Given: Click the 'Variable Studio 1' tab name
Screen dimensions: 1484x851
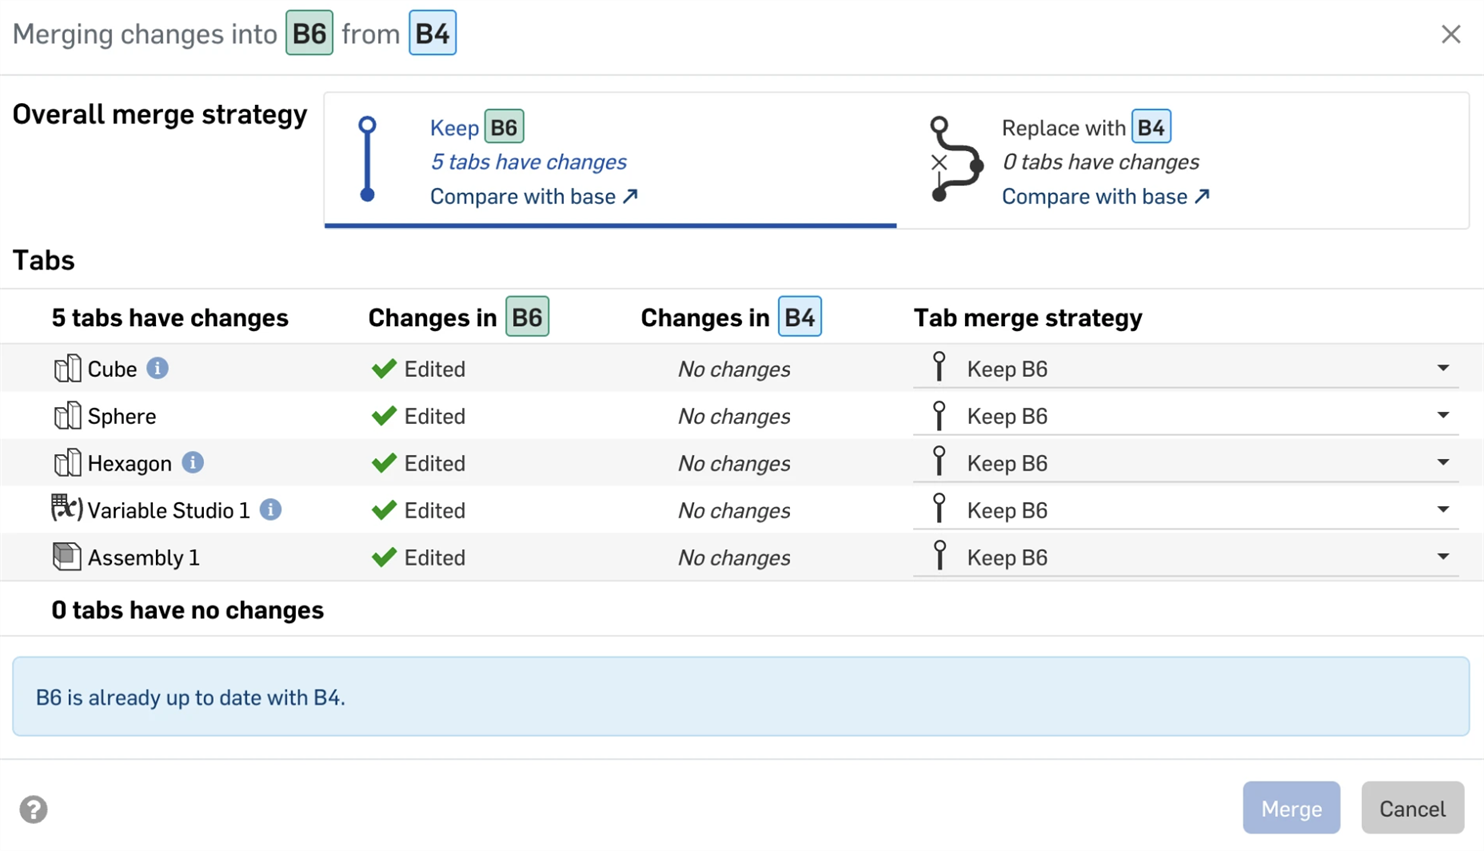Looking at the screenshot, I should point(169,510).
